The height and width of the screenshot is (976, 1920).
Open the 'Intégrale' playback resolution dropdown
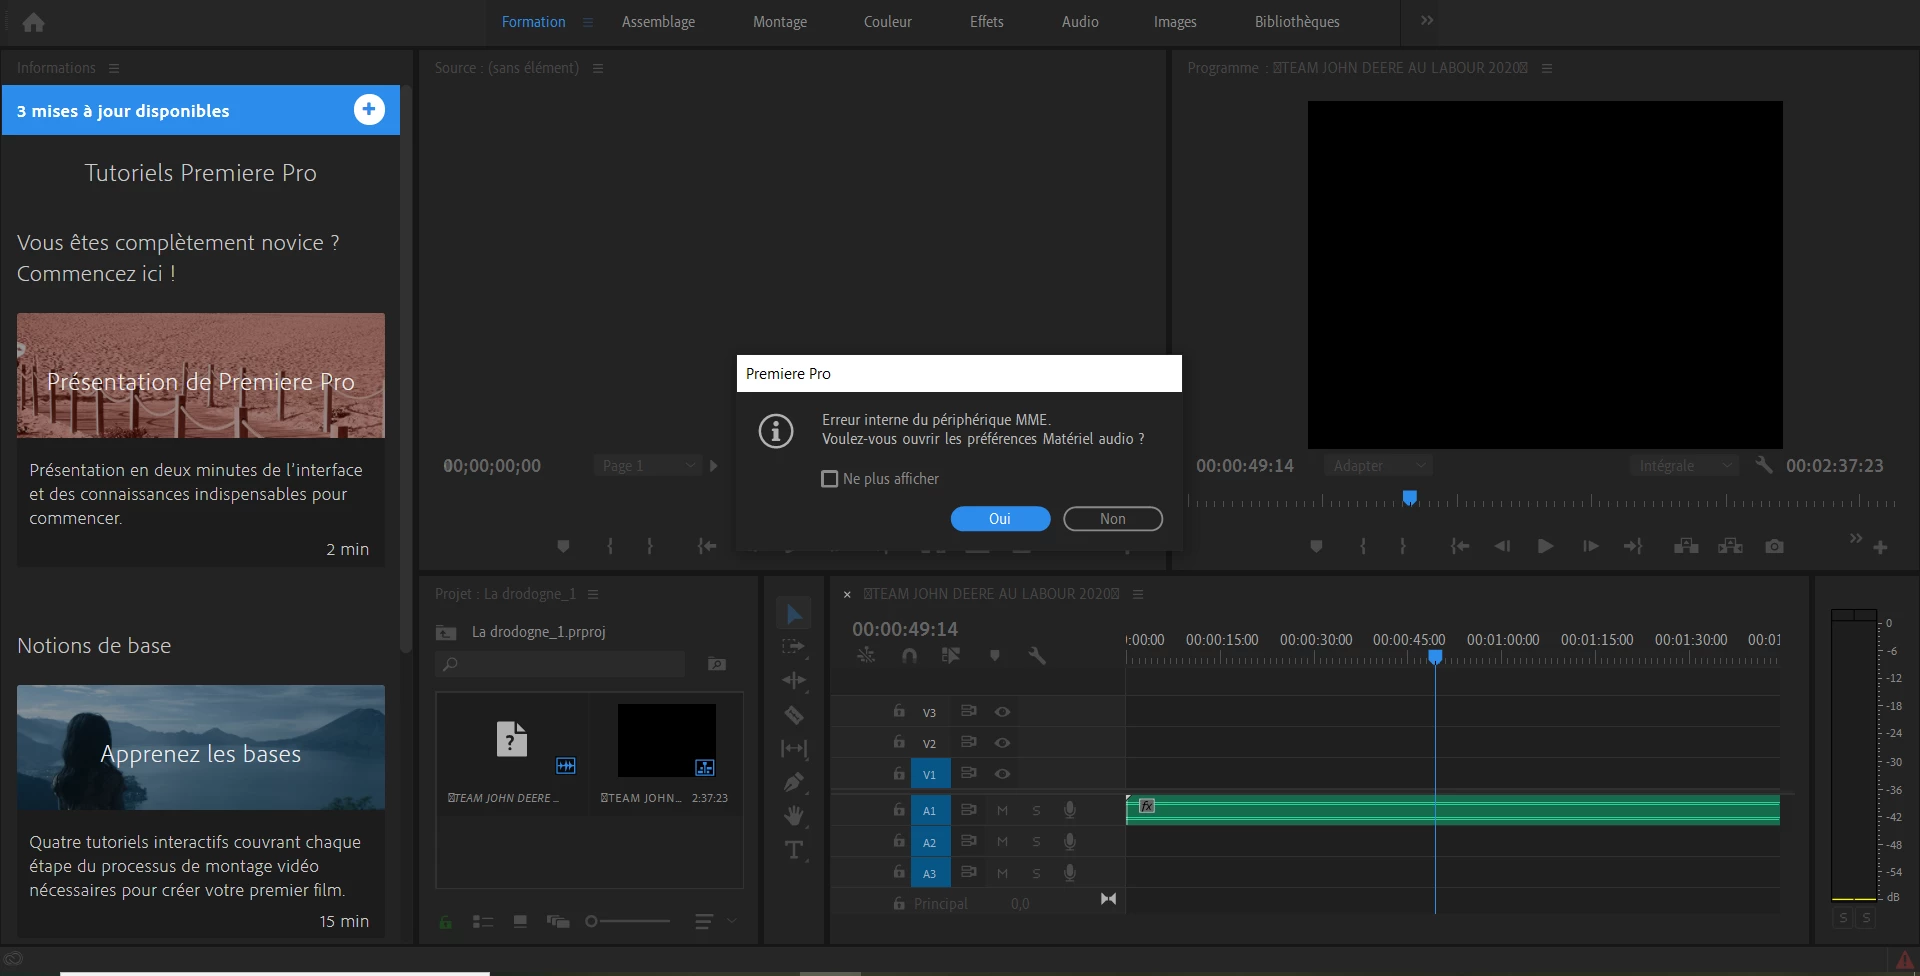[x=1684, y=466]
